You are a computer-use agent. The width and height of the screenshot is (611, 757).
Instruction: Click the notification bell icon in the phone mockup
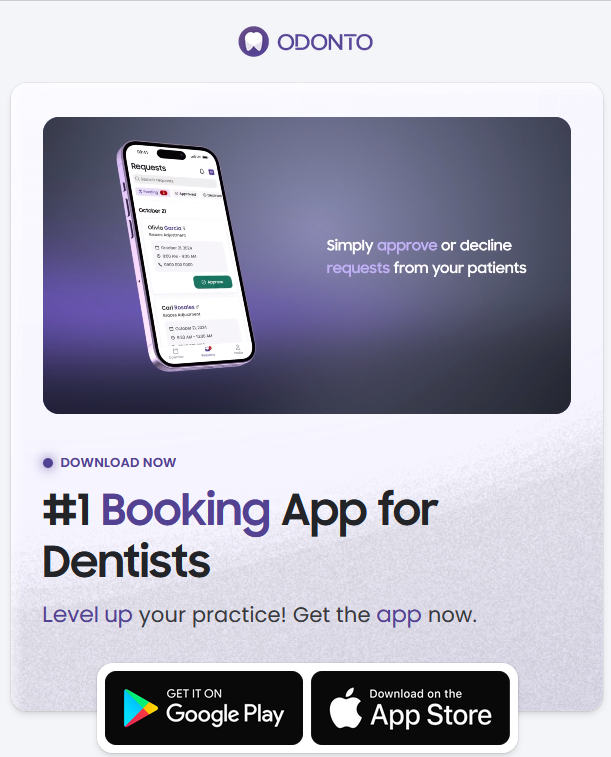pos(202,171)
